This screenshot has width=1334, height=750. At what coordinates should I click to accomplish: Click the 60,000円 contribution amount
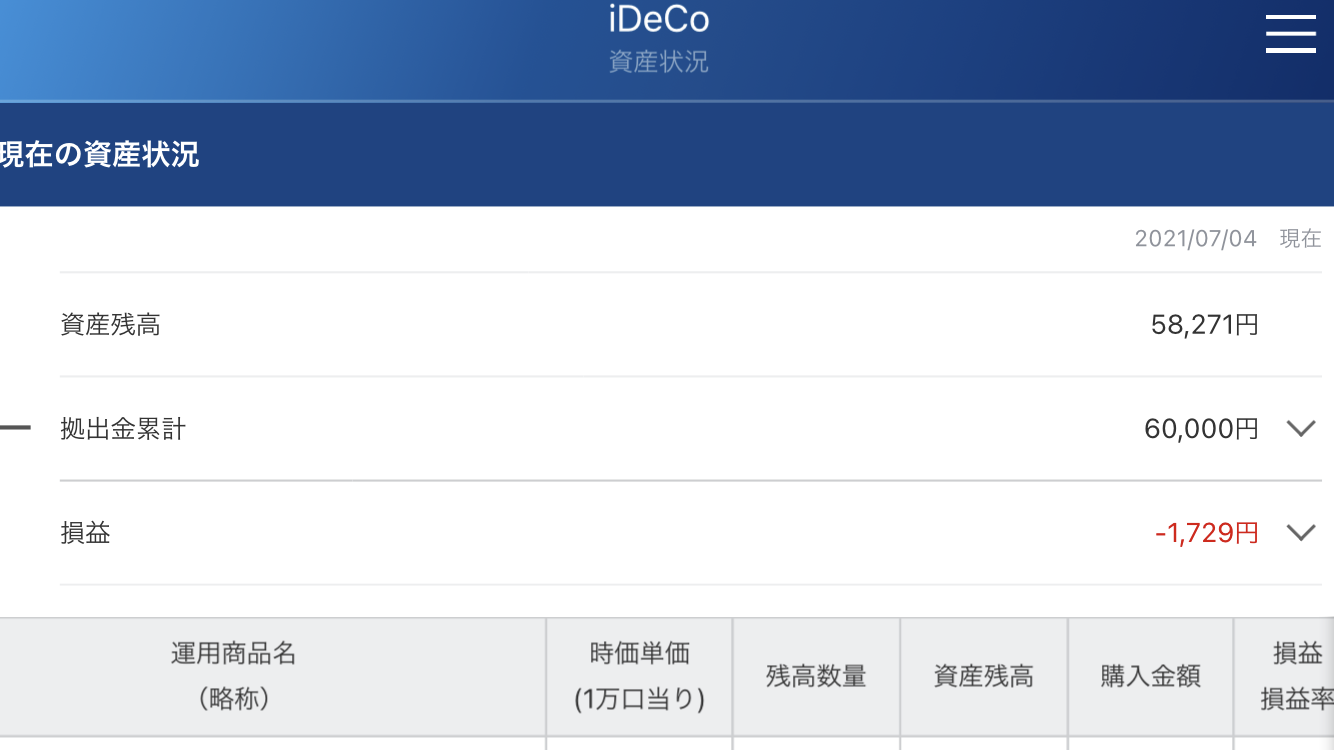[1201, 429]
